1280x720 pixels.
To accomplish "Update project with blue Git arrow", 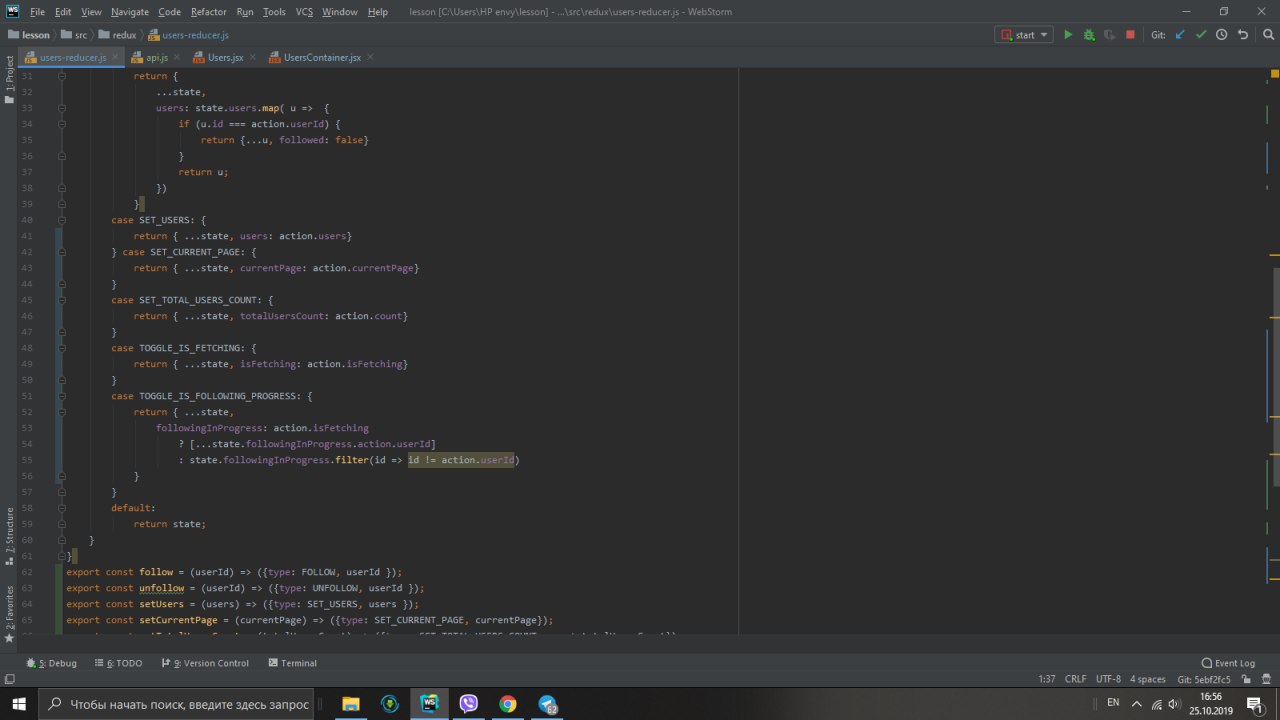I will tap(1180, 35).
